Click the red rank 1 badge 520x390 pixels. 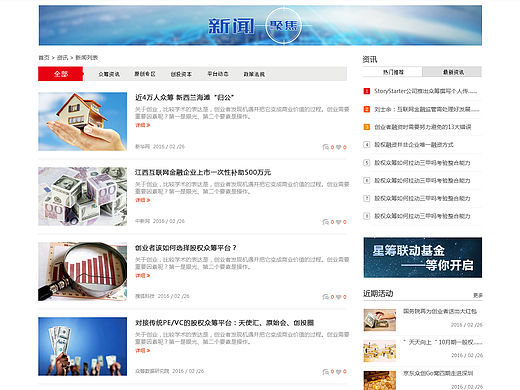point(366,91)
